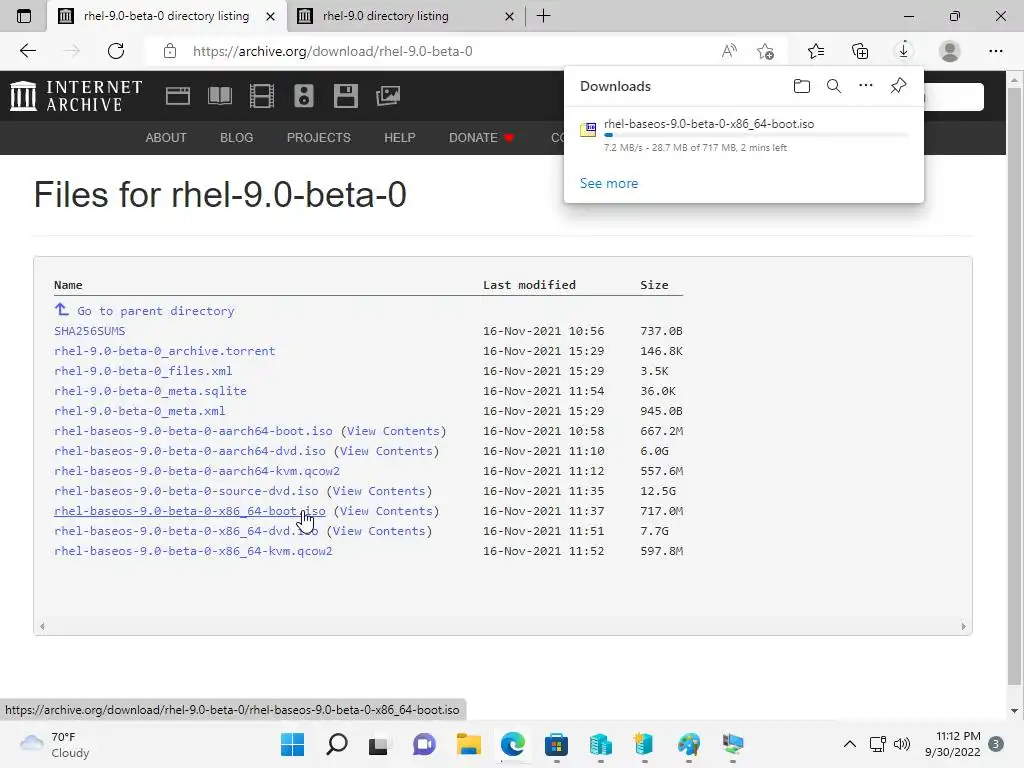View Contents of aarch64-dvd.iso
The height and width of the screenshot is (768, 1024).
pyautogui.click(x=387, y=451)
